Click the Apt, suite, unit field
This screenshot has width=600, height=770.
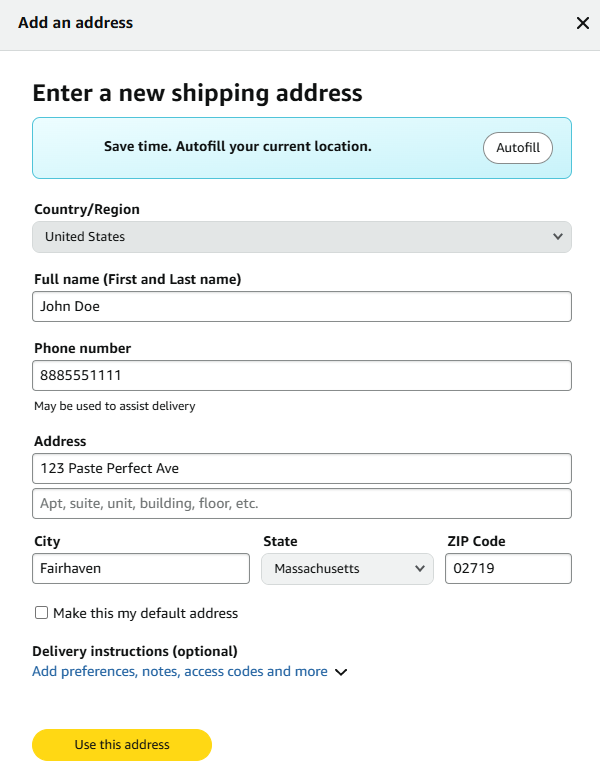(301, 503)
